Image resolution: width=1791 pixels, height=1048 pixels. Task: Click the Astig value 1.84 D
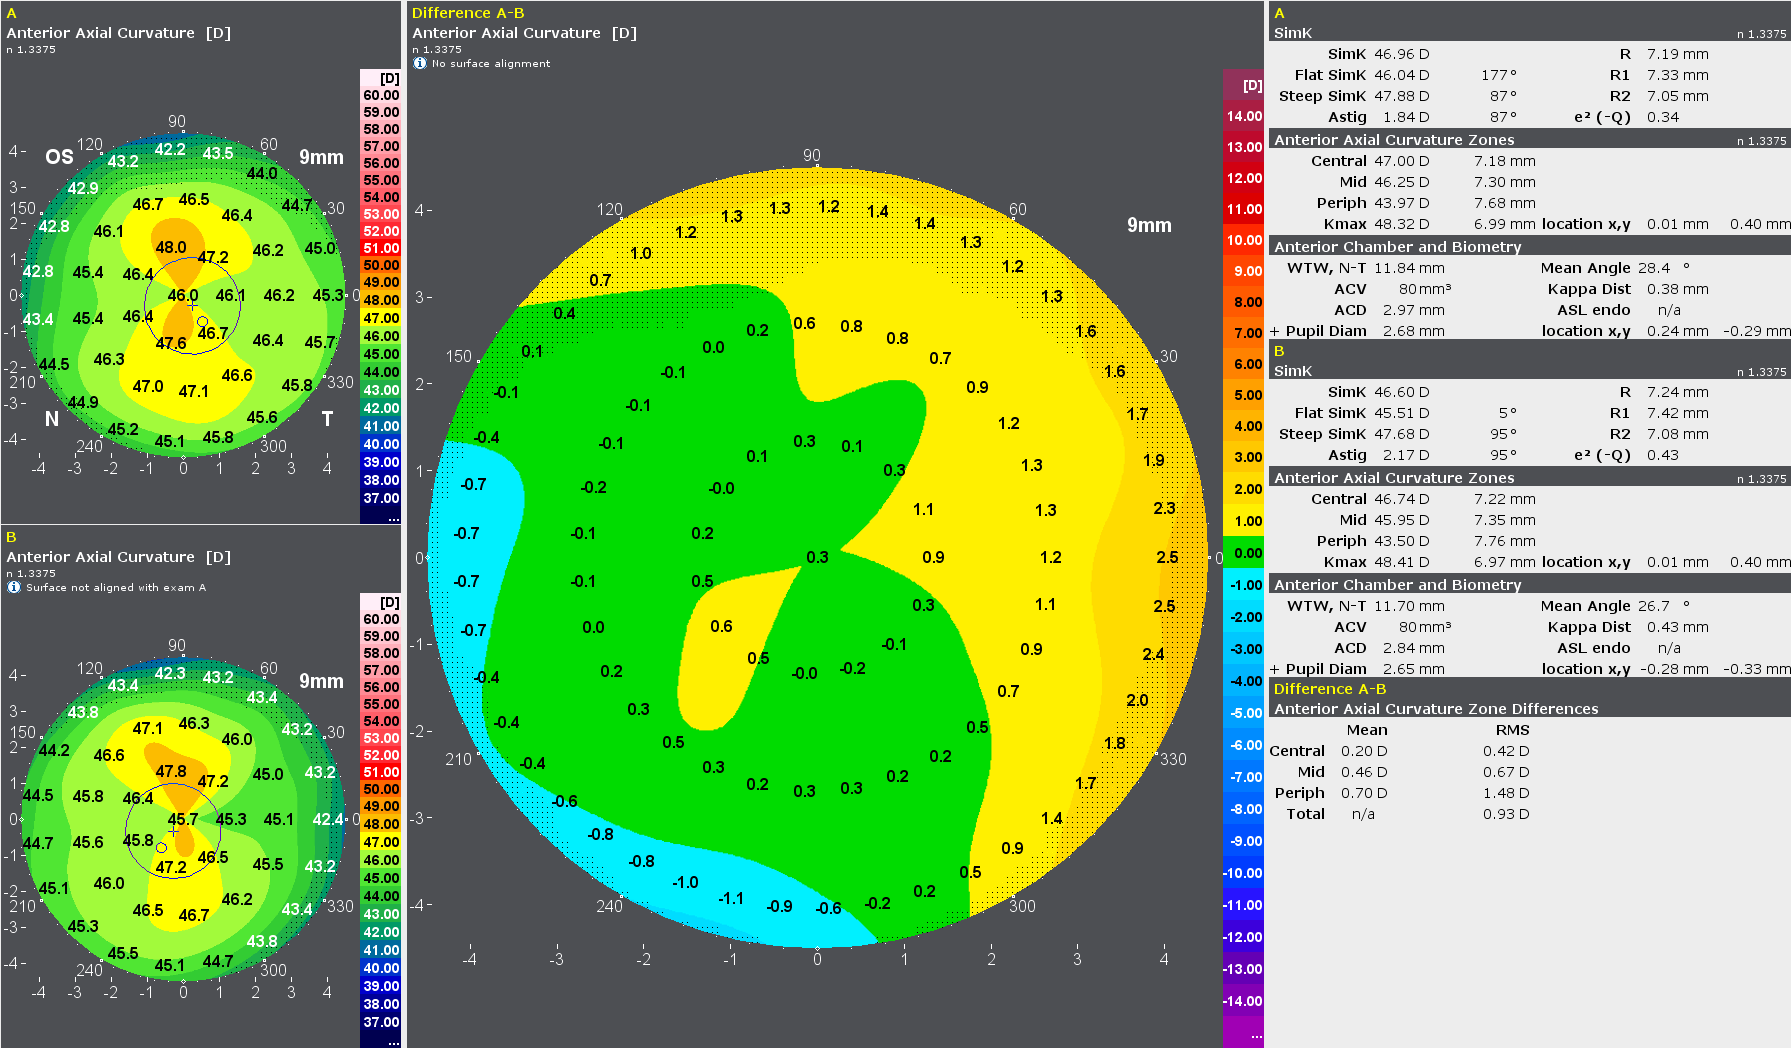[x=1406, y=117]
